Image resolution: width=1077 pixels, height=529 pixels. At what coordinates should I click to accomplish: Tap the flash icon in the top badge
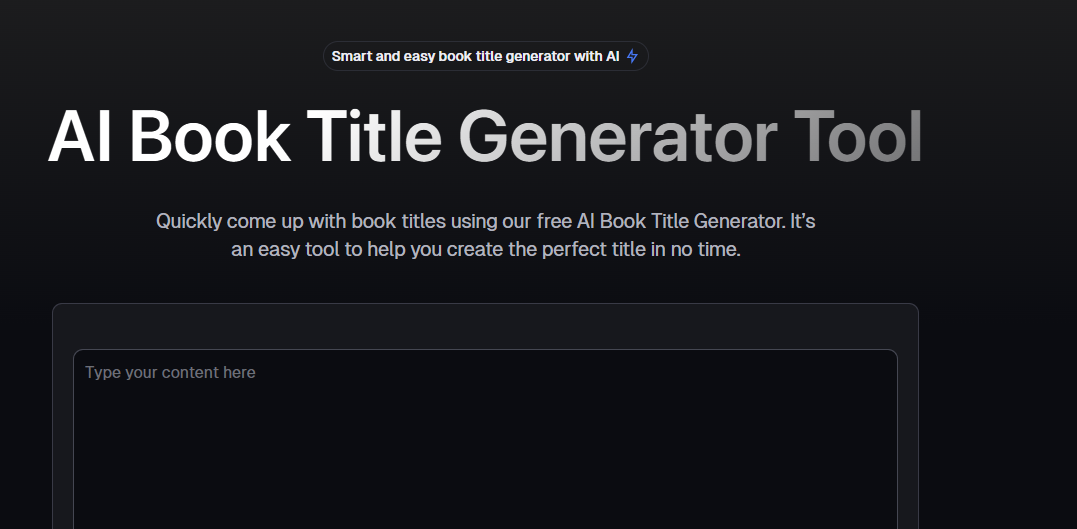tap(632, 56)
